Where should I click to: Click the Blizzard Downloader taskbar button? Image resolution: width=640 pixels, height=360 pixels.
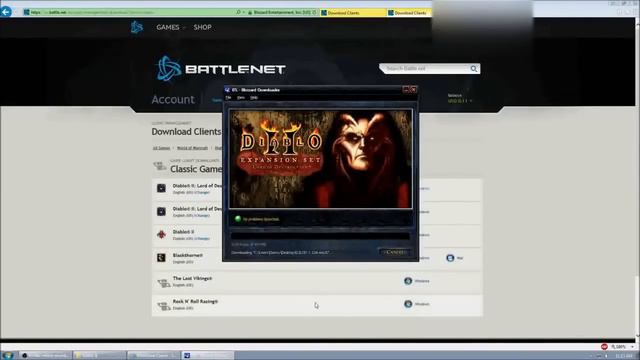point(207,356)
